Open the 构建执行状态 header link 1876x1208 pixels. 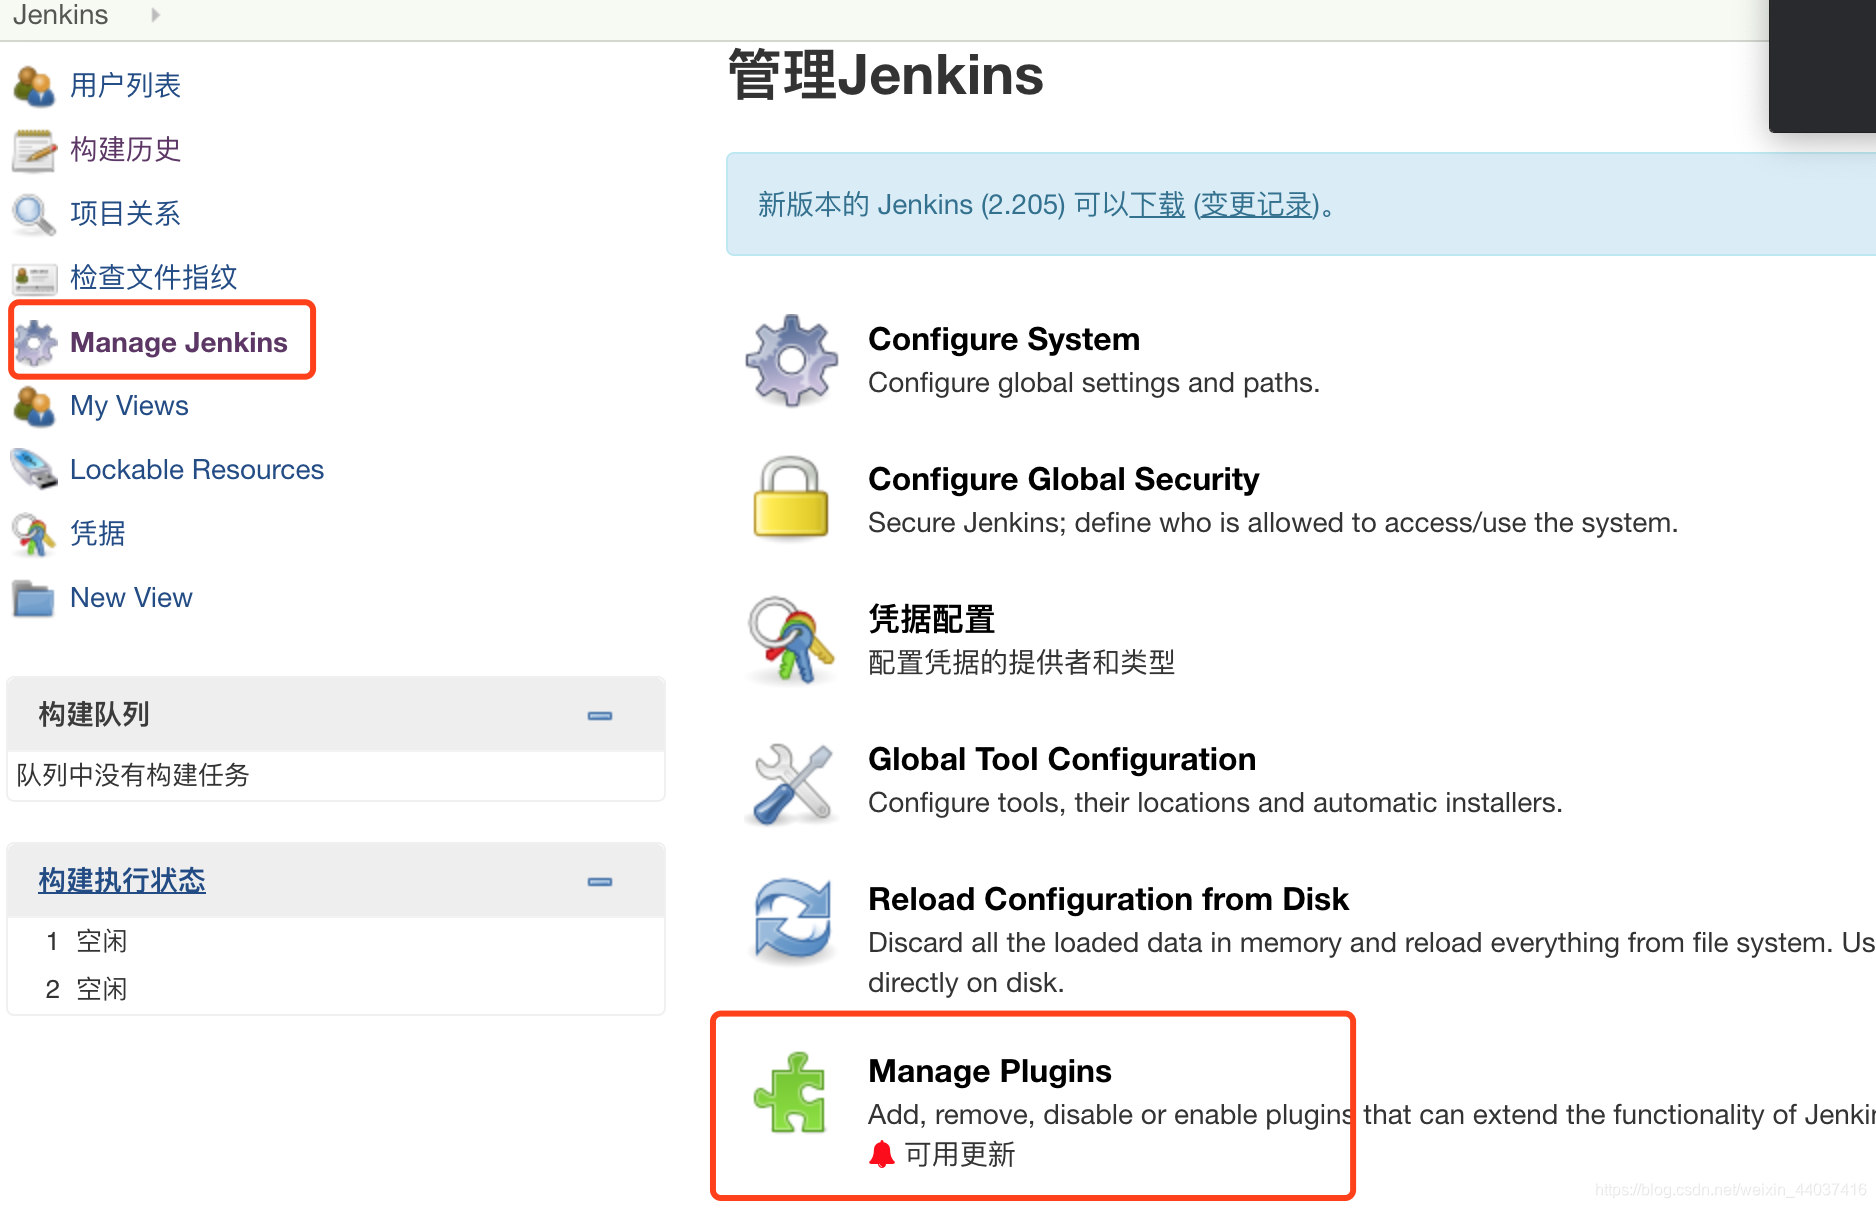coord(122,880)
